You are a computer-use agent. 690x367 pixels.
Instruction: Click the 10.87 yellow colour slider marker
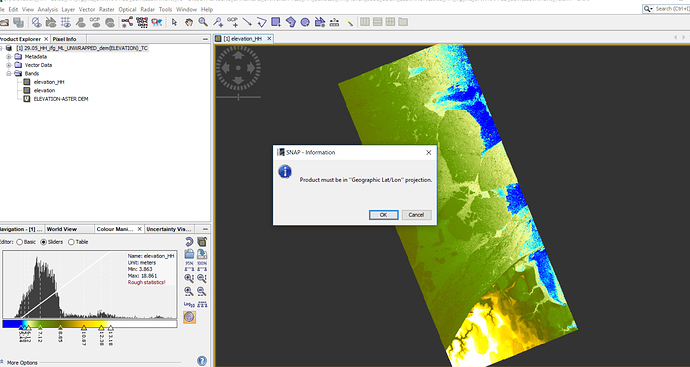(x=84, y=328)
